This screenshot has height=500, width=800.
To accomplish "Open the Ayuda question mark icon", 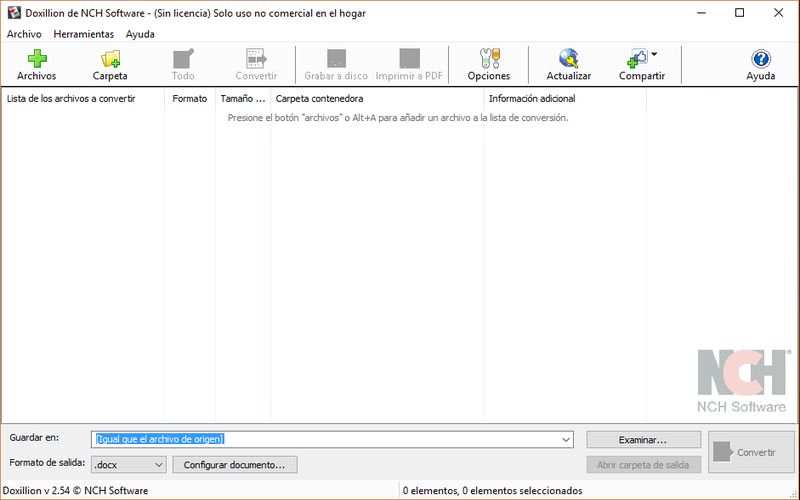I will point(761,59).
